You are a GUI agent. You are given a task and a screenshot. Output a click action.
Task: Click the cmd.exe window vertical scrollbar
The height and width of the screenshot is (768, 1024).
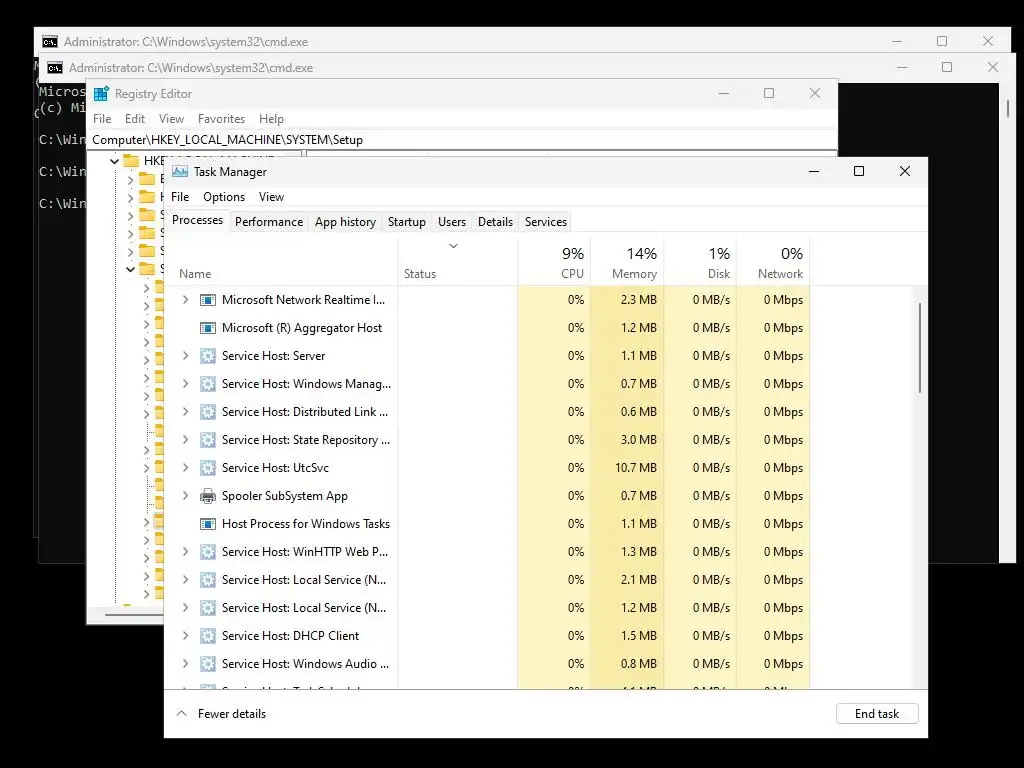[1007, 108]
